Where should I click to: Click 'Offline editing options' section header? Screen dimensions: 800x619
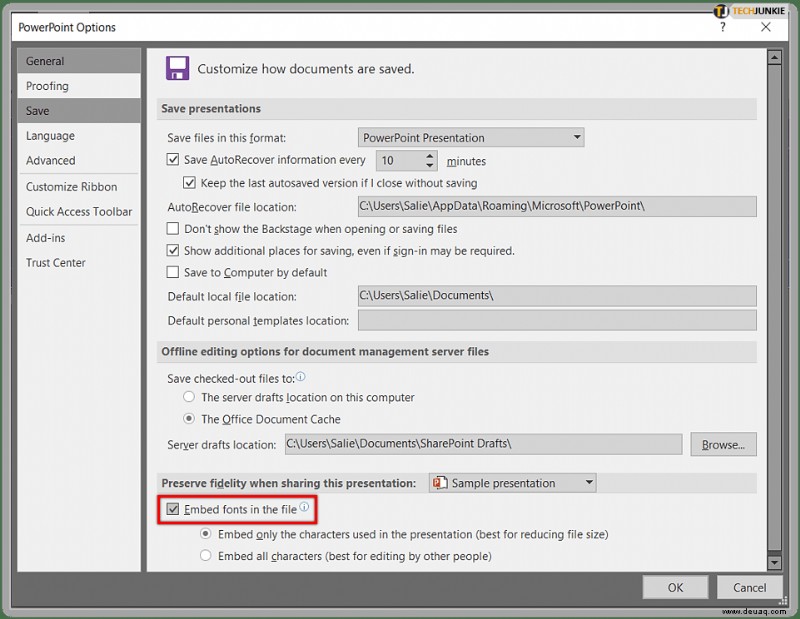[325, 352]
